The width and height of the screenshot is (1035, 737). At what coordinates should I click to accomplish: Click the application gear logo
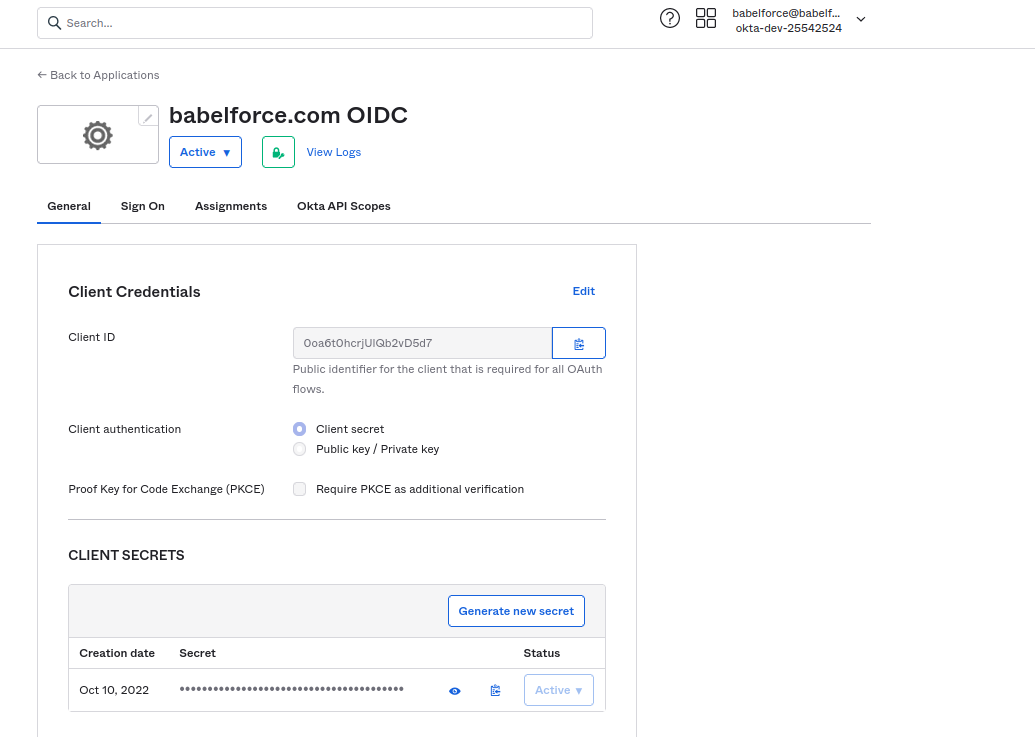[98, 135]
